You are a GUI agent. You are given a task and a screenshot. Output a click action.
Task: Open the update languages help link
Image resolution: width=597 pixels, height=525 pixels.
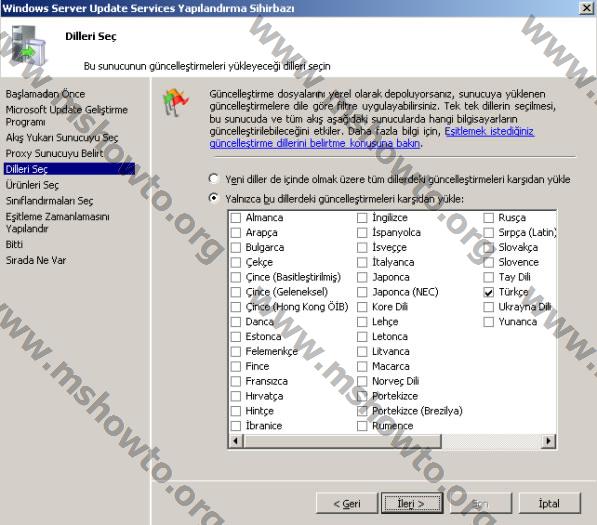(372, 137)
